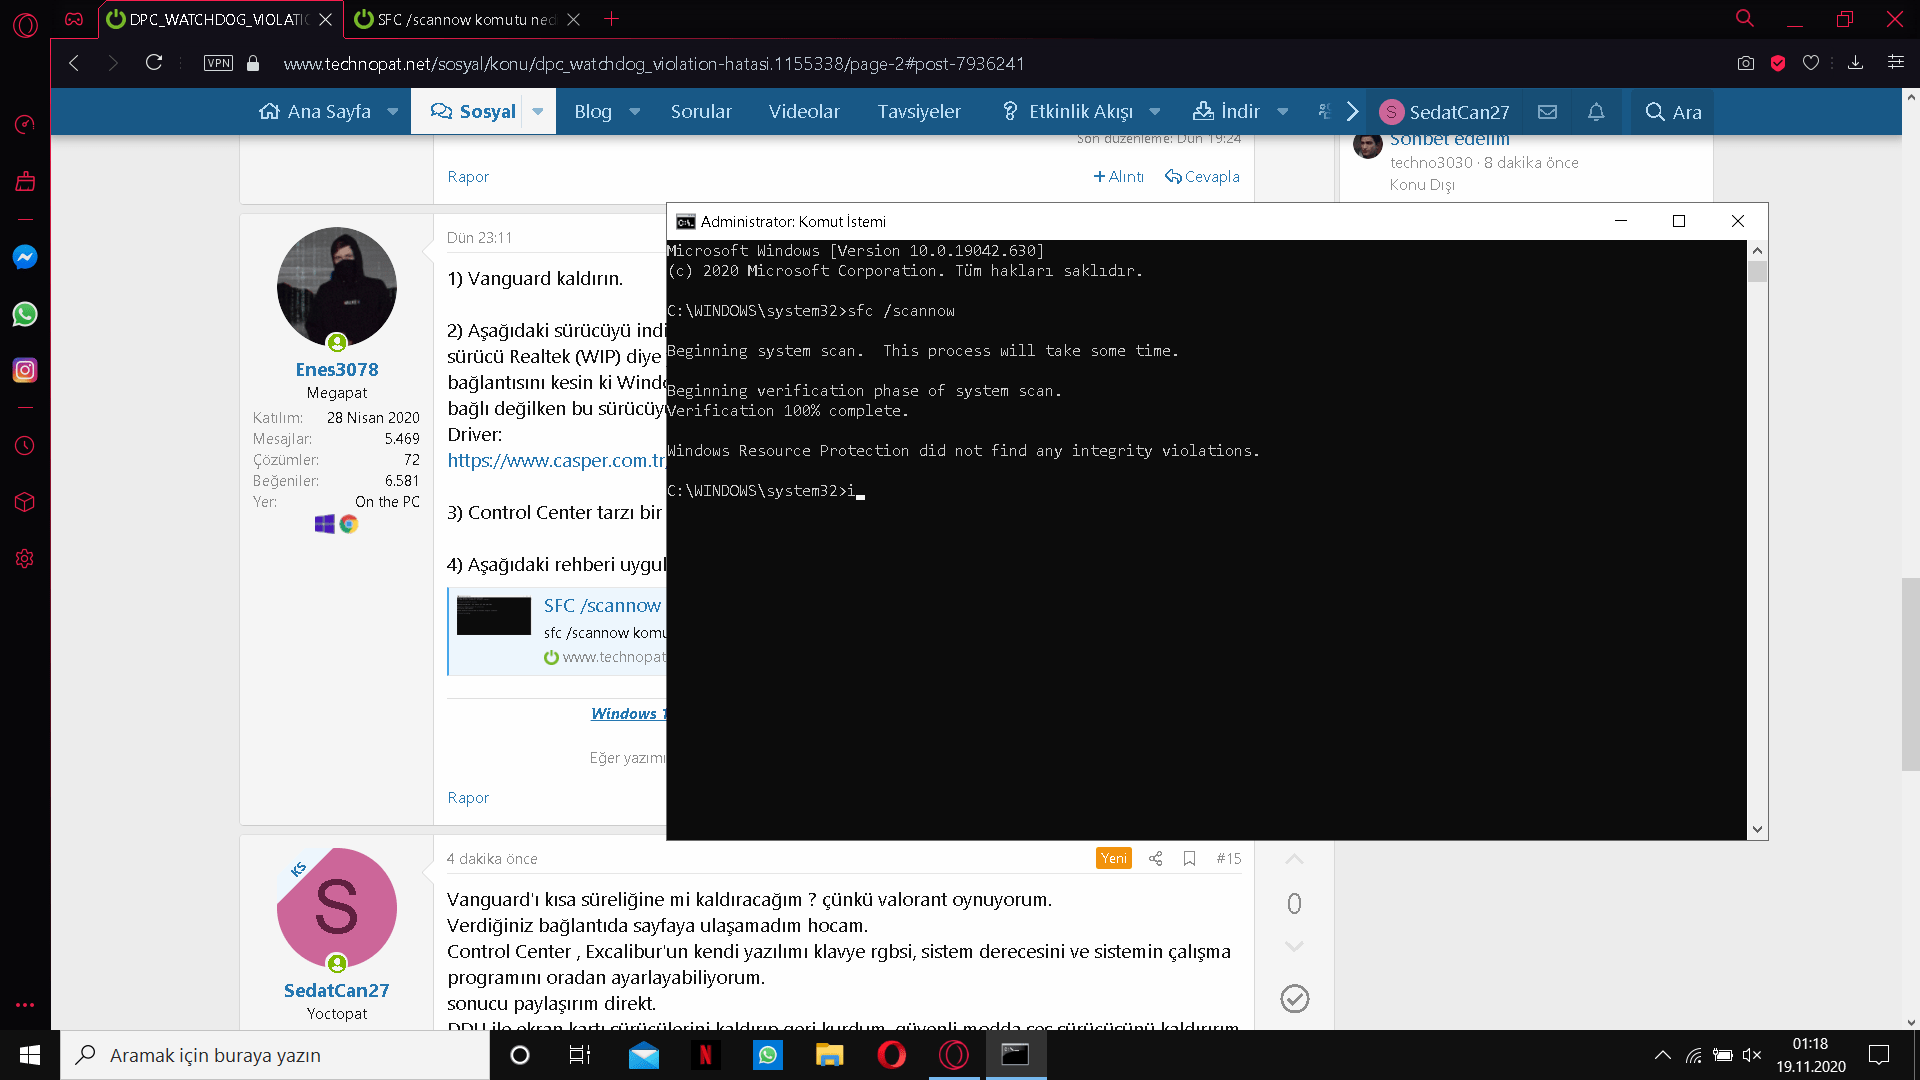Open the Videolar menu item
1920x1080 pixels.
(803, 112)
